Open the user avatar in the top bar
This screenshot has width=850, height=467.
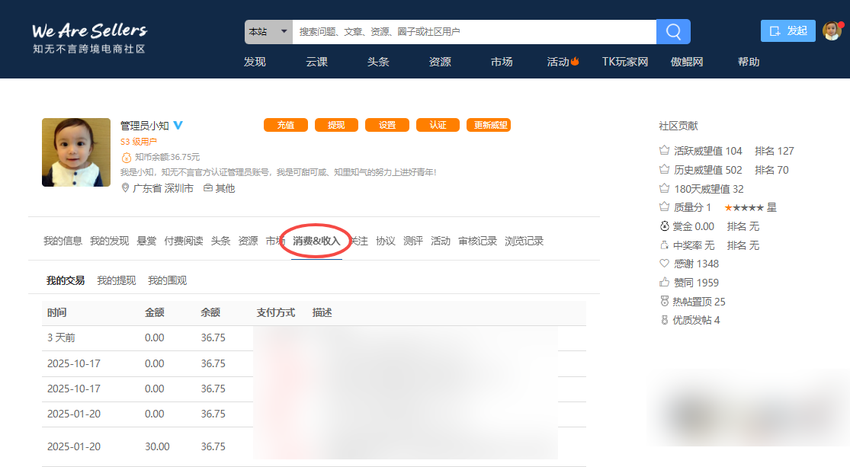click(x=831, y=31)
